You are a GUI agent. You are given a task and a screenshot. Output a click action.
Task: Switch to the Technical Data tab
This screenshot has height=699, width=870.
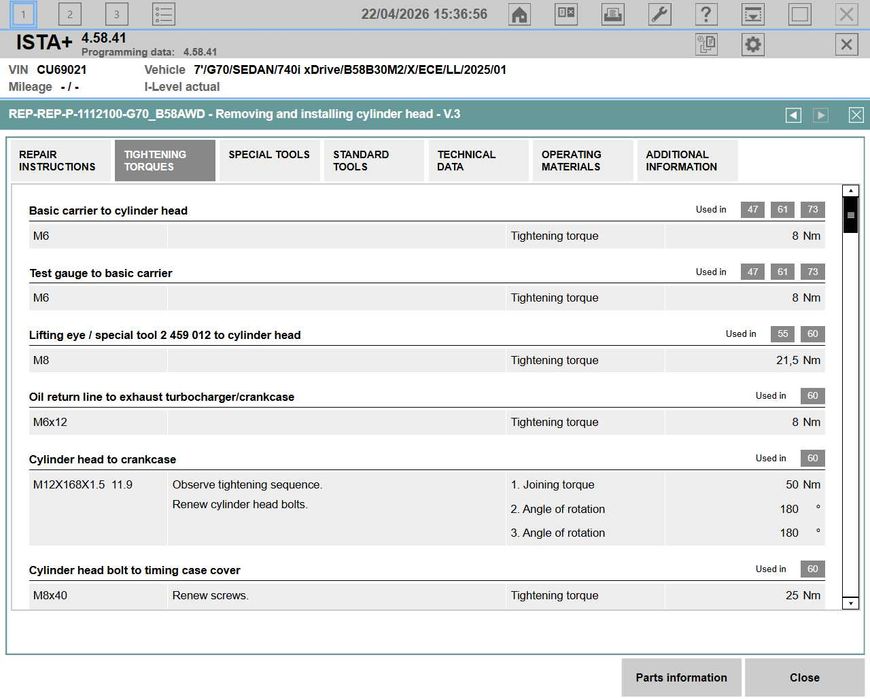(478, 160)
